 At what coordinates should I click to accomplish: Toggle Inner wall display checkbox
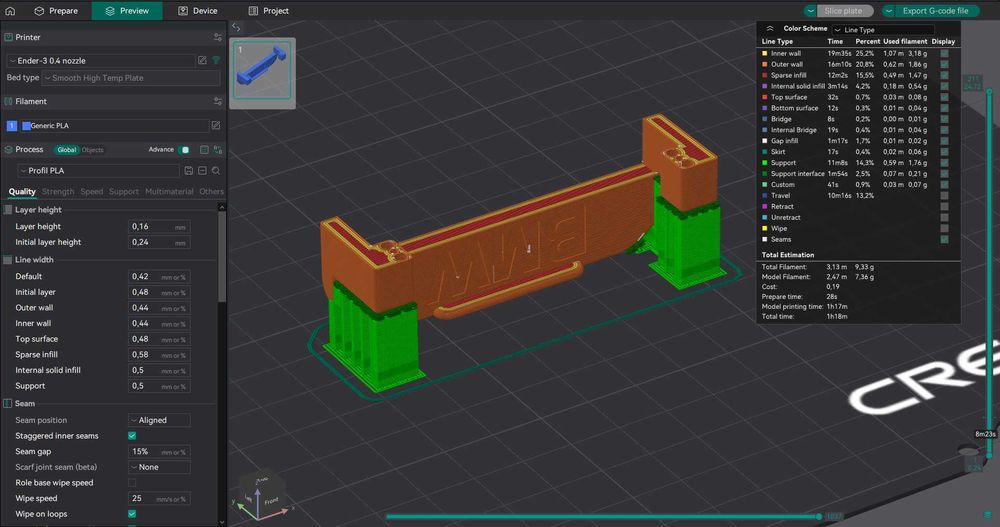click(x=945, y=54)
